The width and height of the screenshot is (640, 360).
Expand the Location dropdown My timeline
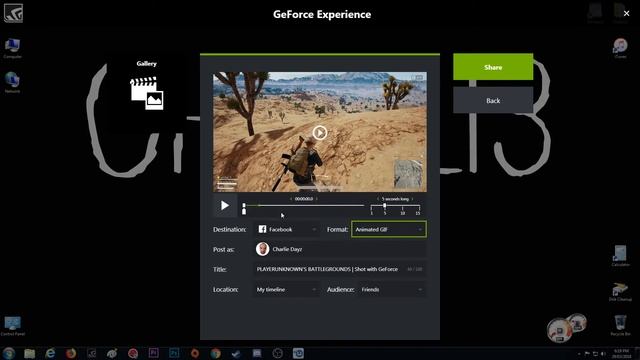[x=287, y=289]
